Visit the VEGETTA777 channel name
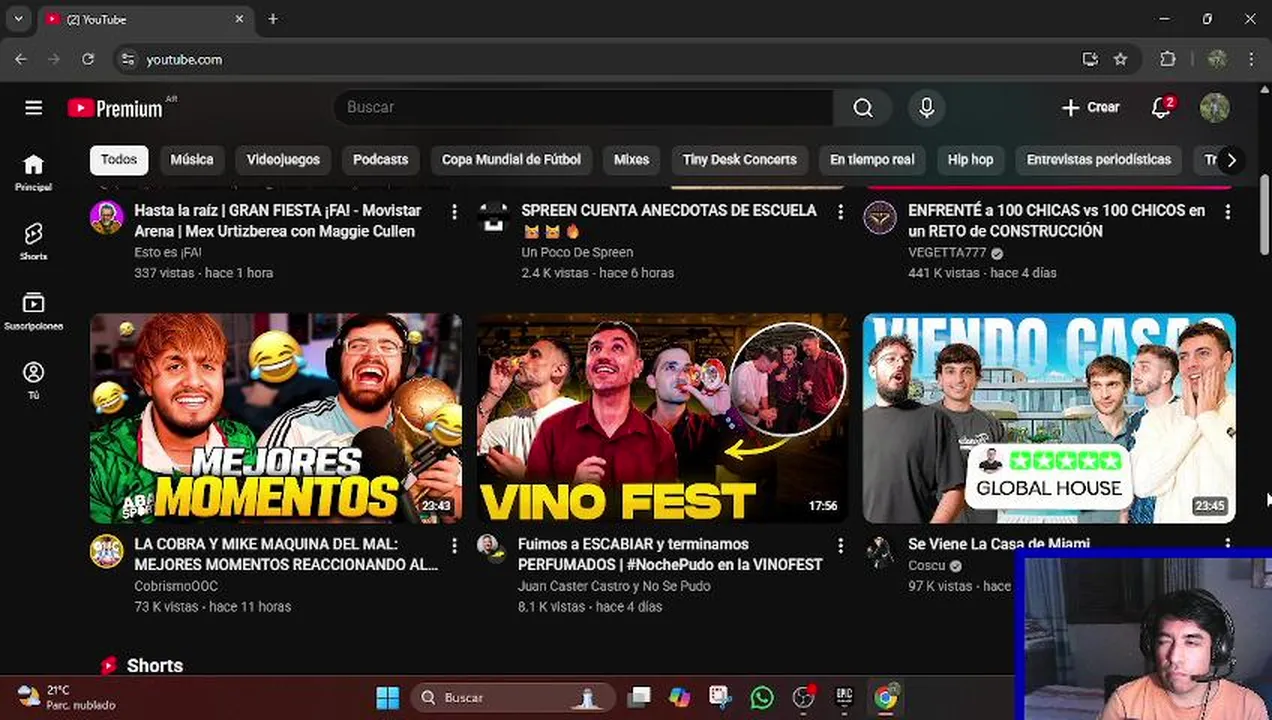Screen dimensions: 1272x720 [x=947, y=252]
